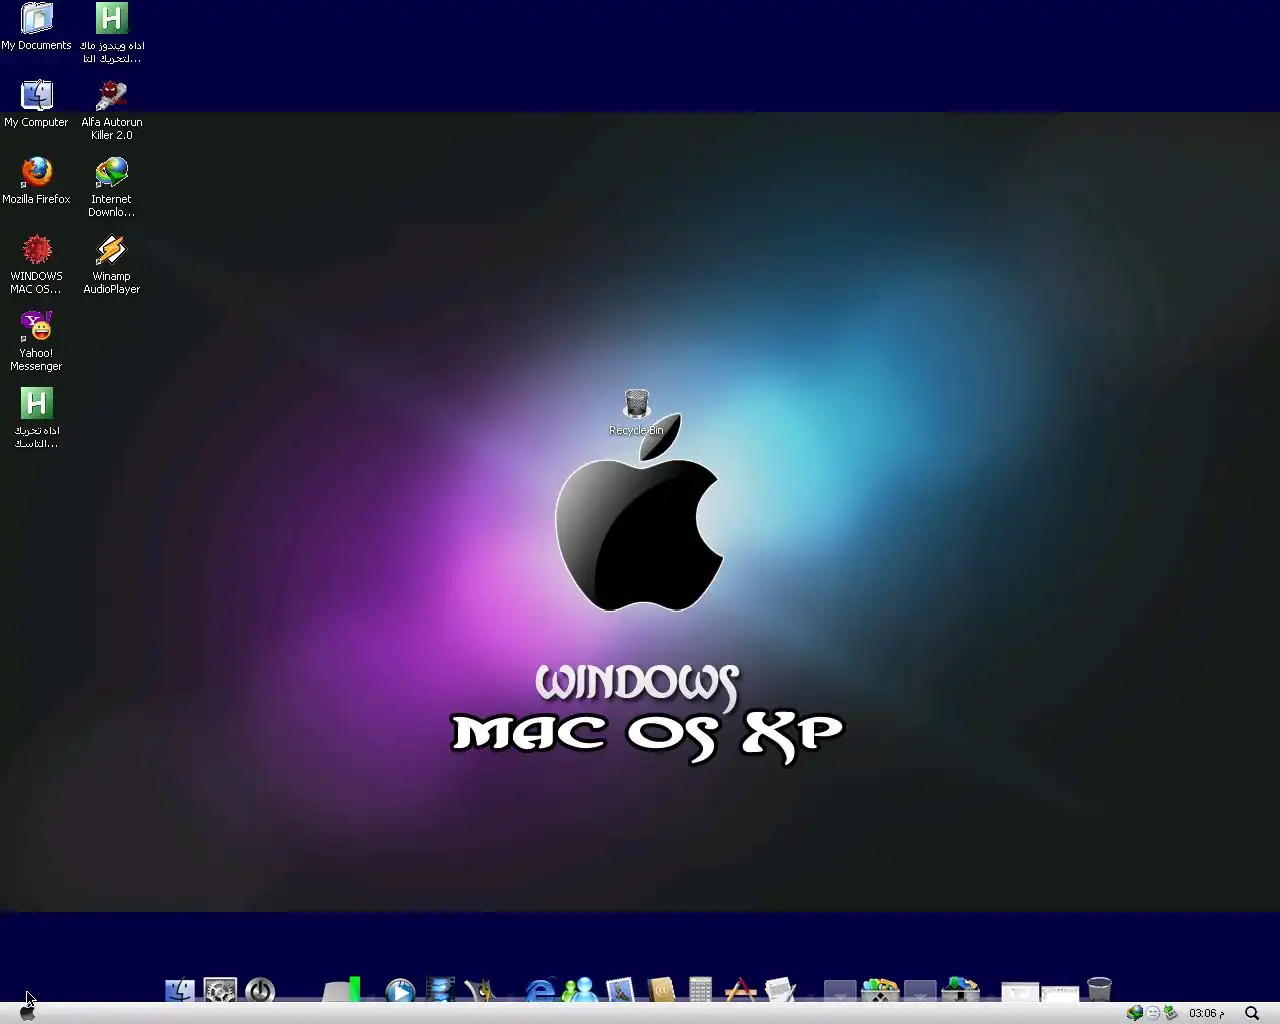Image resolution: width=1280 pixels, height=1024 pixels.
Task: Open System Preferences gear in the dock
Action: point(220,990)
